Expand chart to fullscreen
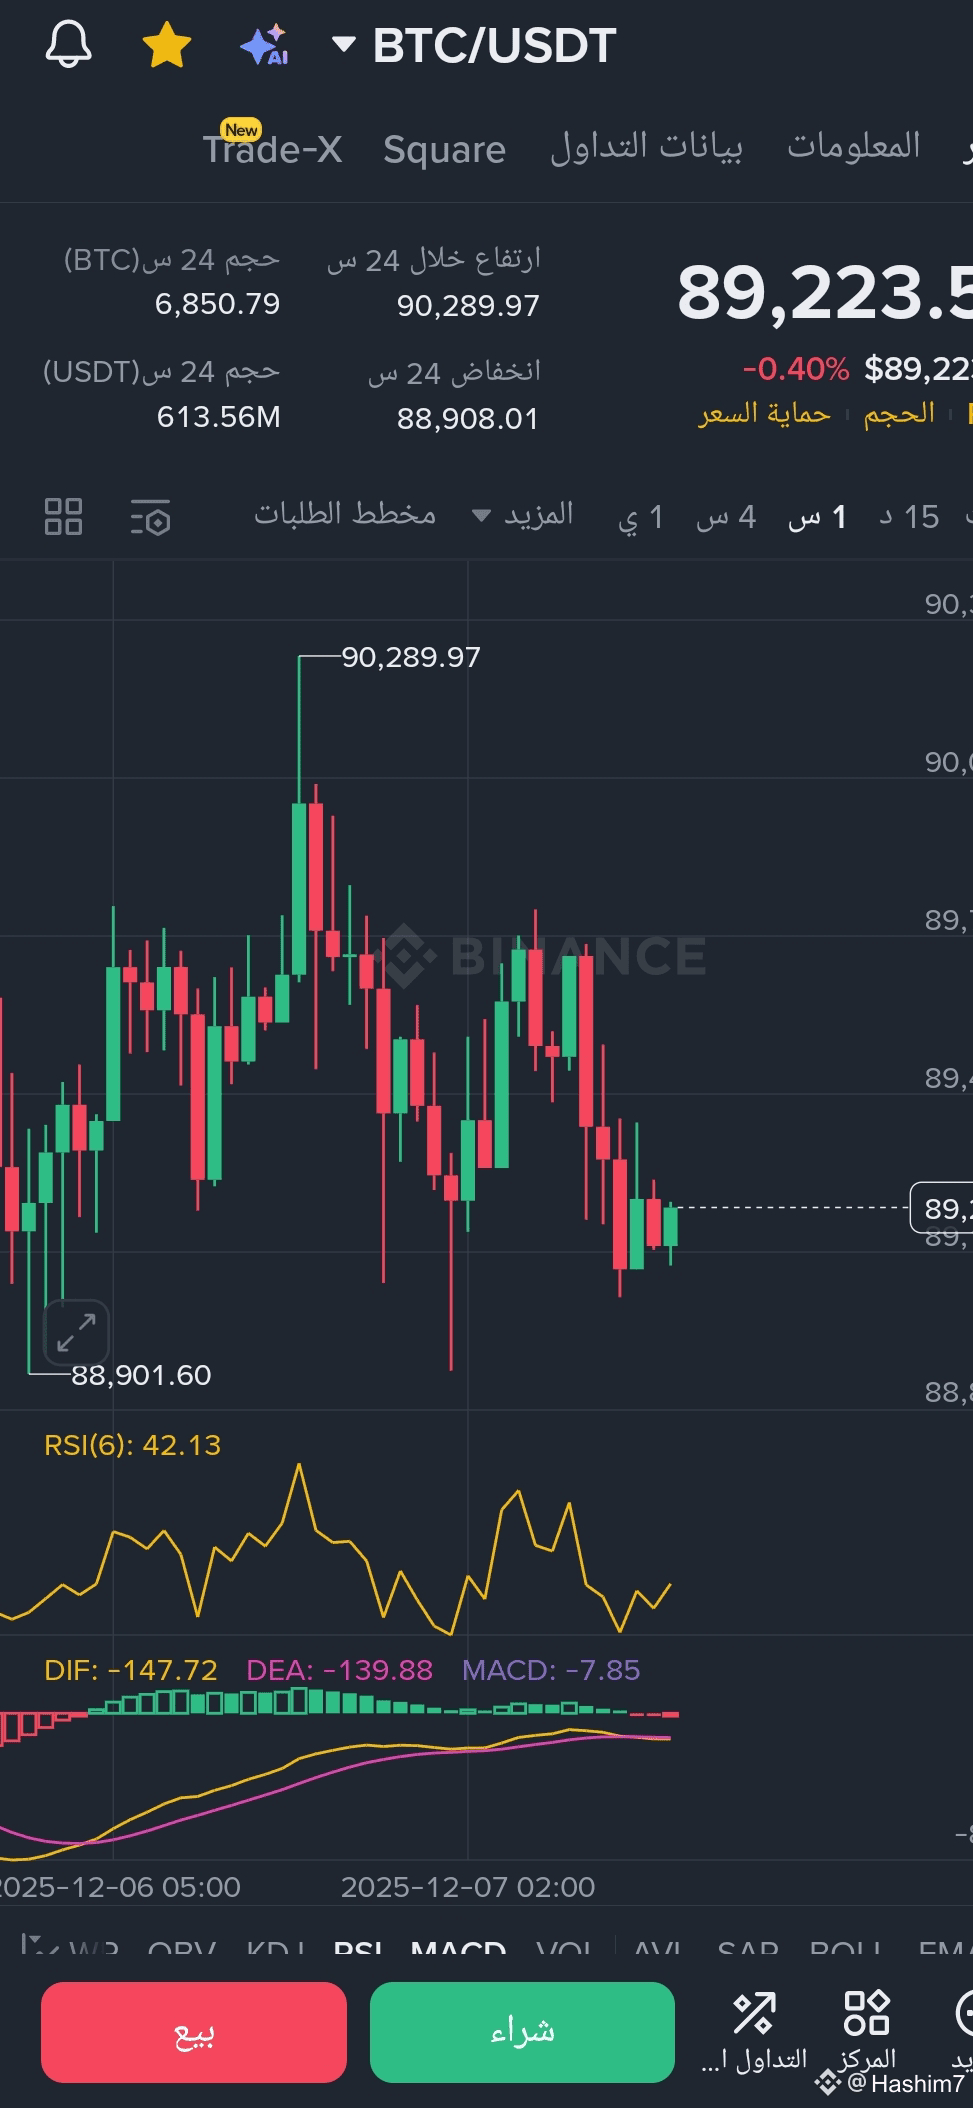 (76, 1332)
